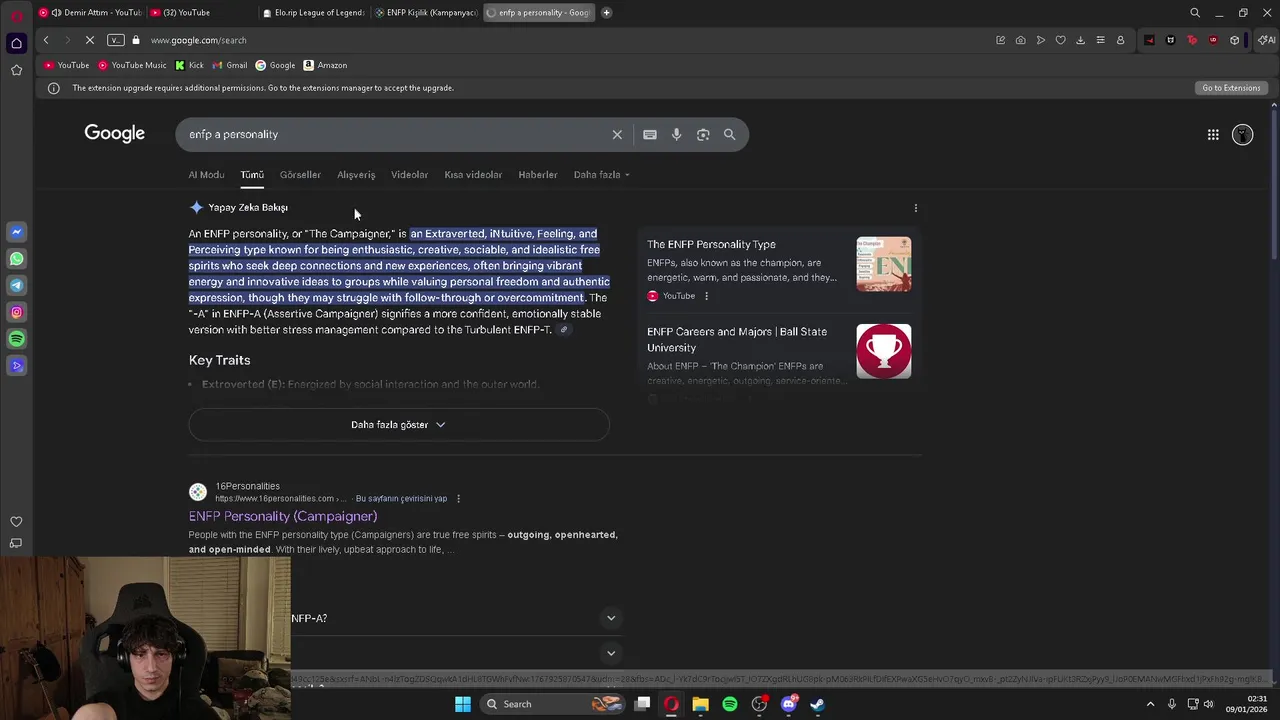Open the Google account avatar
The height and width of the screenshot is (720, 1280).
[1242, 135]
